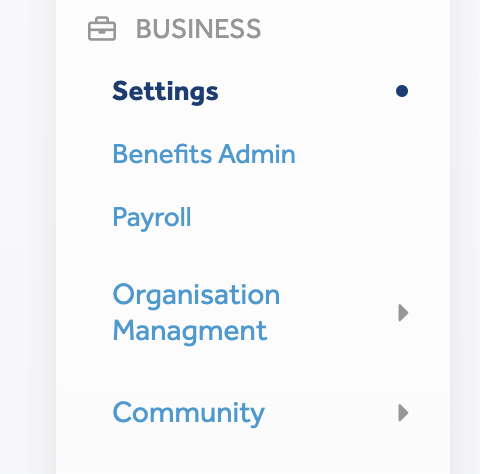Show Community sub-items using its chevron

[x=403, y=413]
